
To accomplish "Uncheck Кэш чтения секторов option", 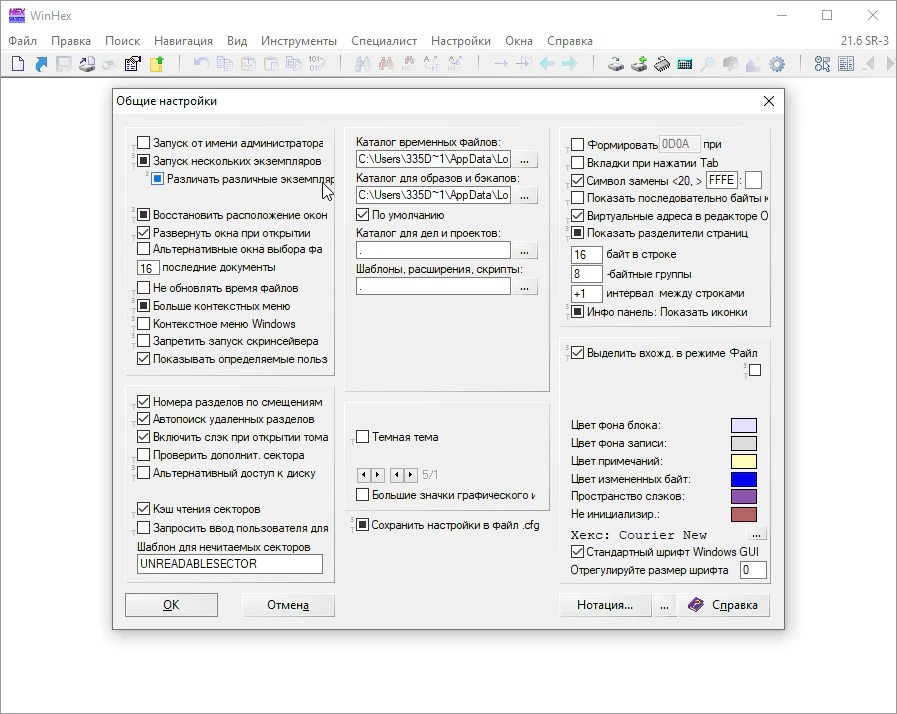I will coord(144,509).
